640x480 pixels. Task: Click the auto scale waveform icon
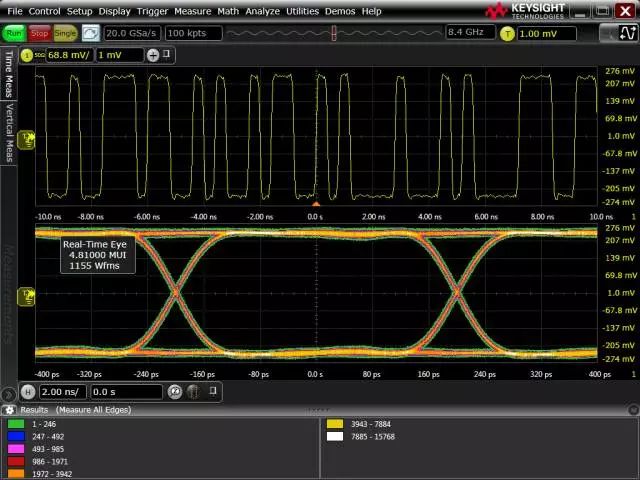click(x=90, y=33)
